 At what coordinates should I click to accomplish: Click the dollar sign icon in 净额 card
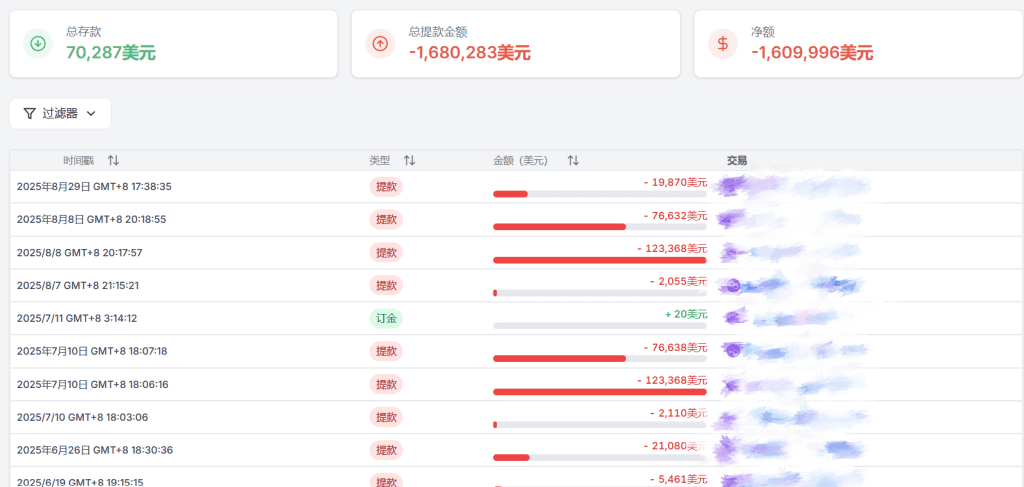pos(723,43)
